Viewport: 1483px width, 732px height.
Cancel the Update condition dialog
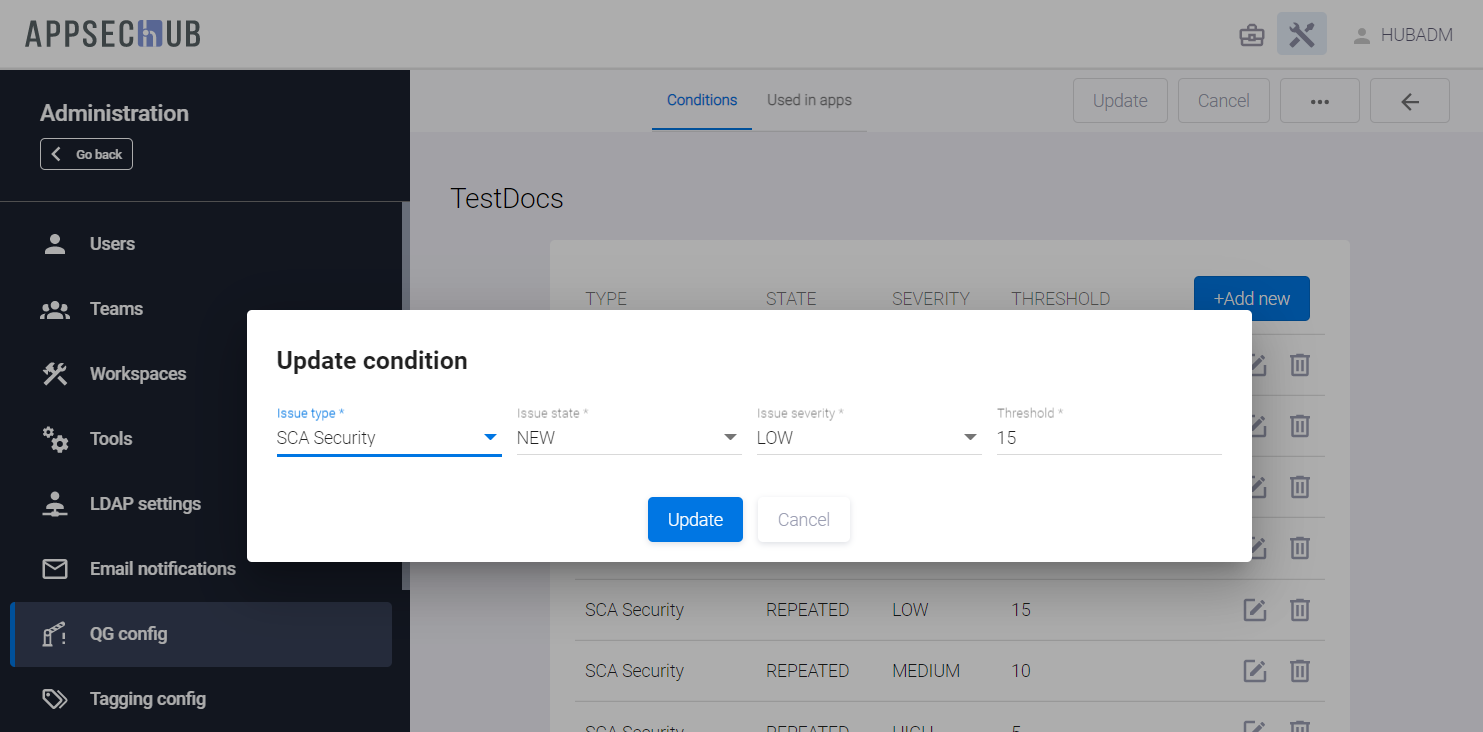point(803,520)
